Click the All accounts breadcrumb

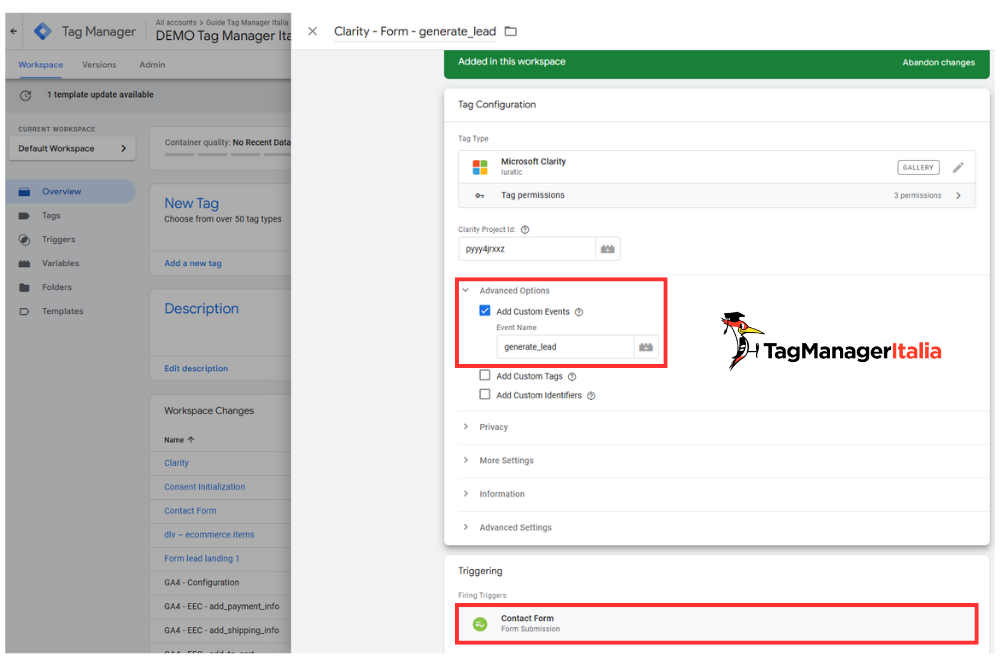[176, 22]
